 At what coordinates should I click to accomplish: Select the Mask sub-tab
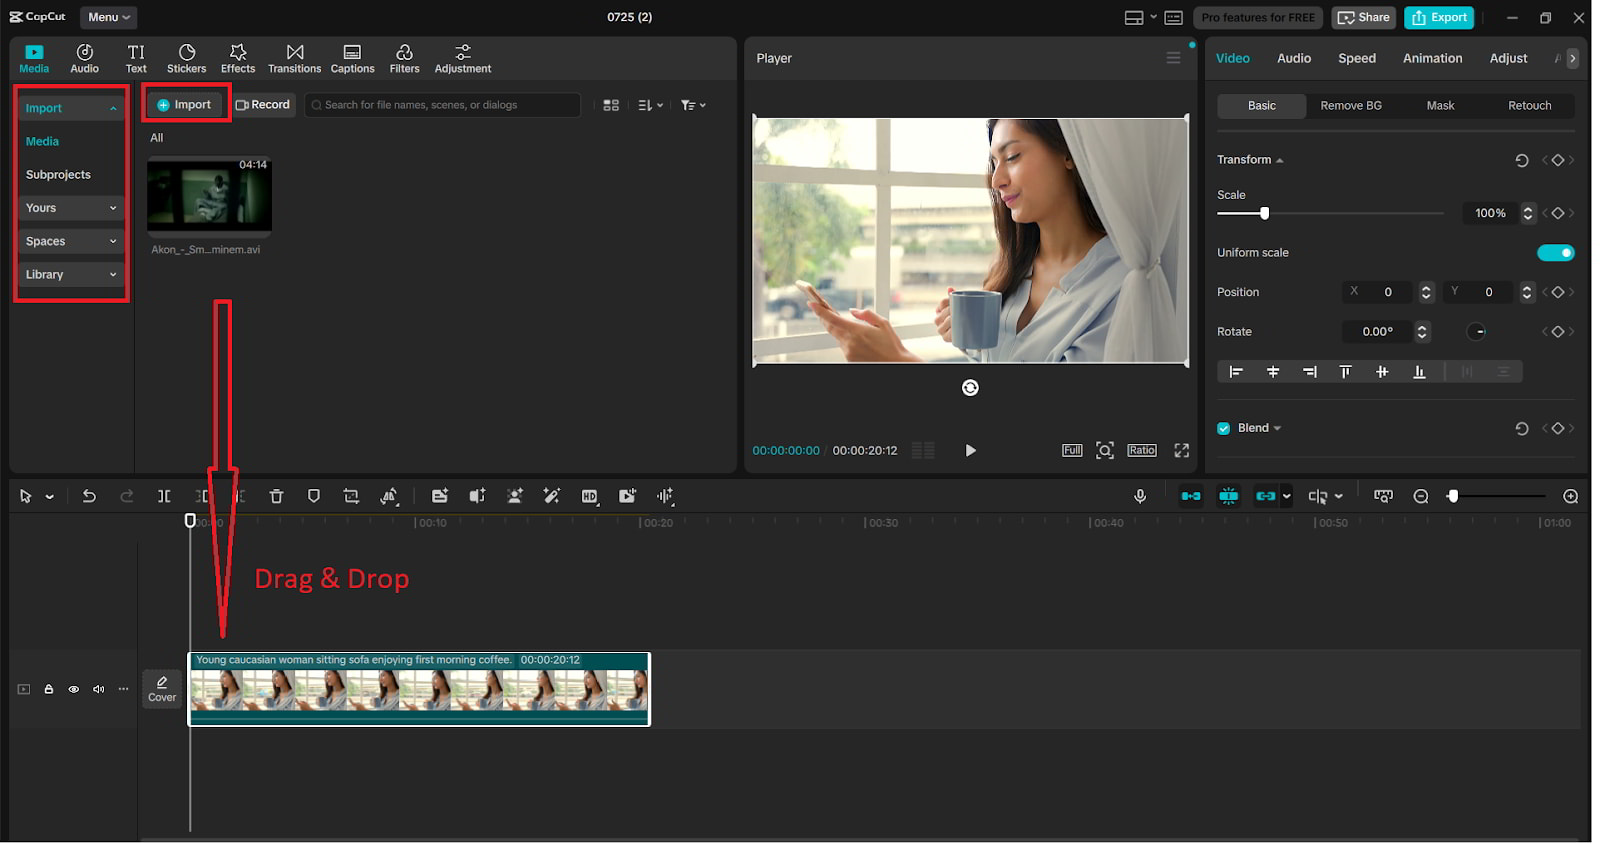1440,106
